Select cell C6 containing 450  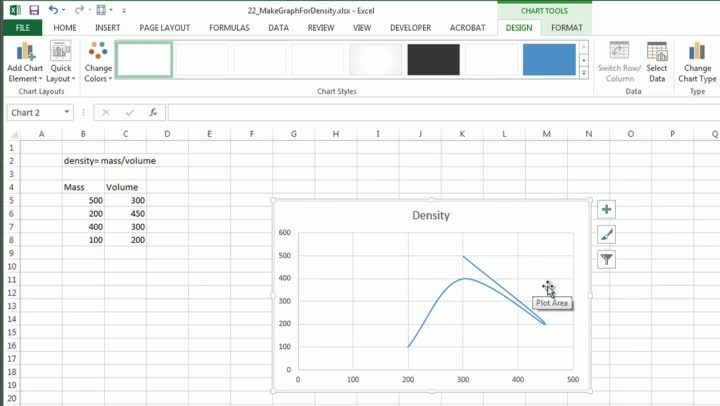(x=125, y=214)
